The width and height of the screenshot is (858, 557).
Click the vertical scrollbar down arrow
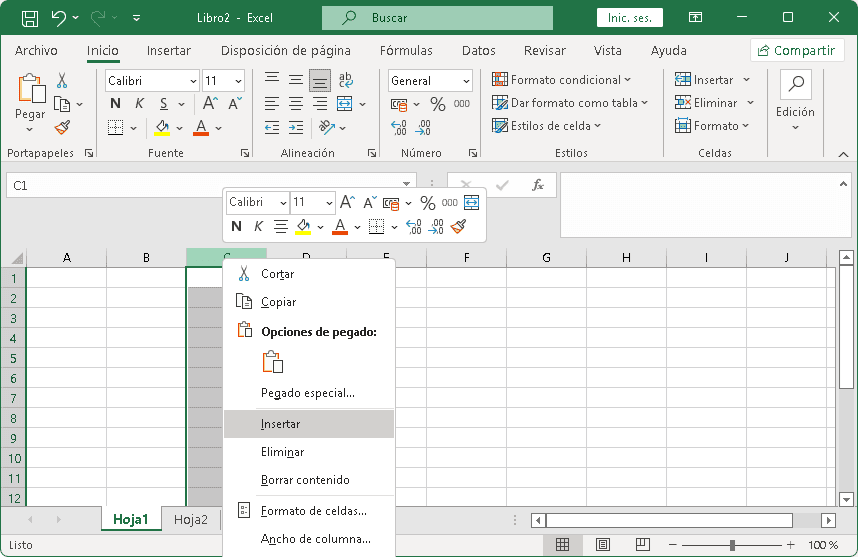847,498
